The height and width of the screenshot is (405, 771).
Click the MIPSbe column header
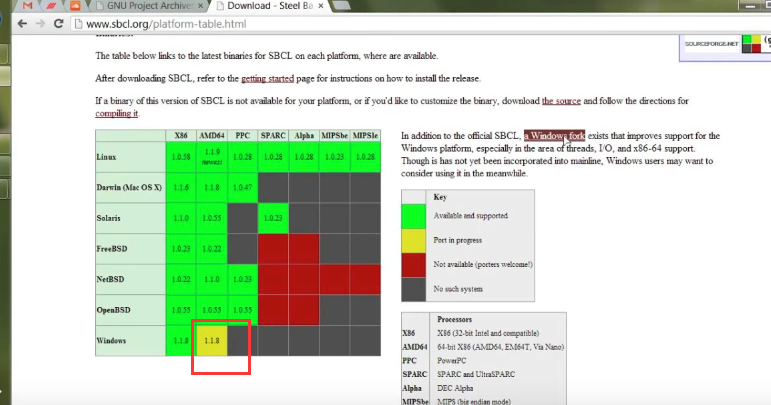tap(334, 136)
